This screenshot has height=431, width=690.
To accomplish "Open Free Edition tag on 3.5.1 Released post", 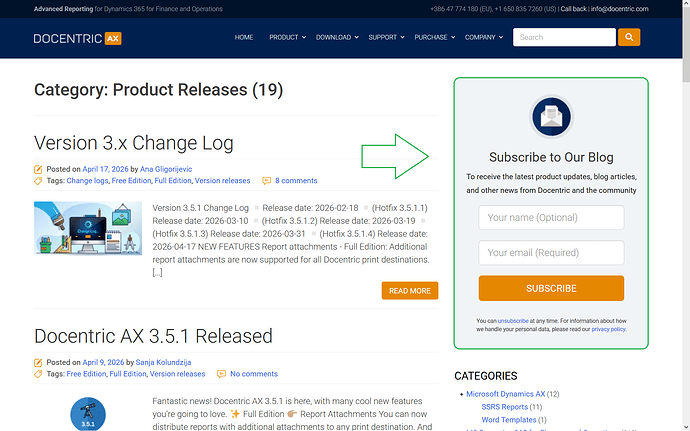I will [86, 374].
